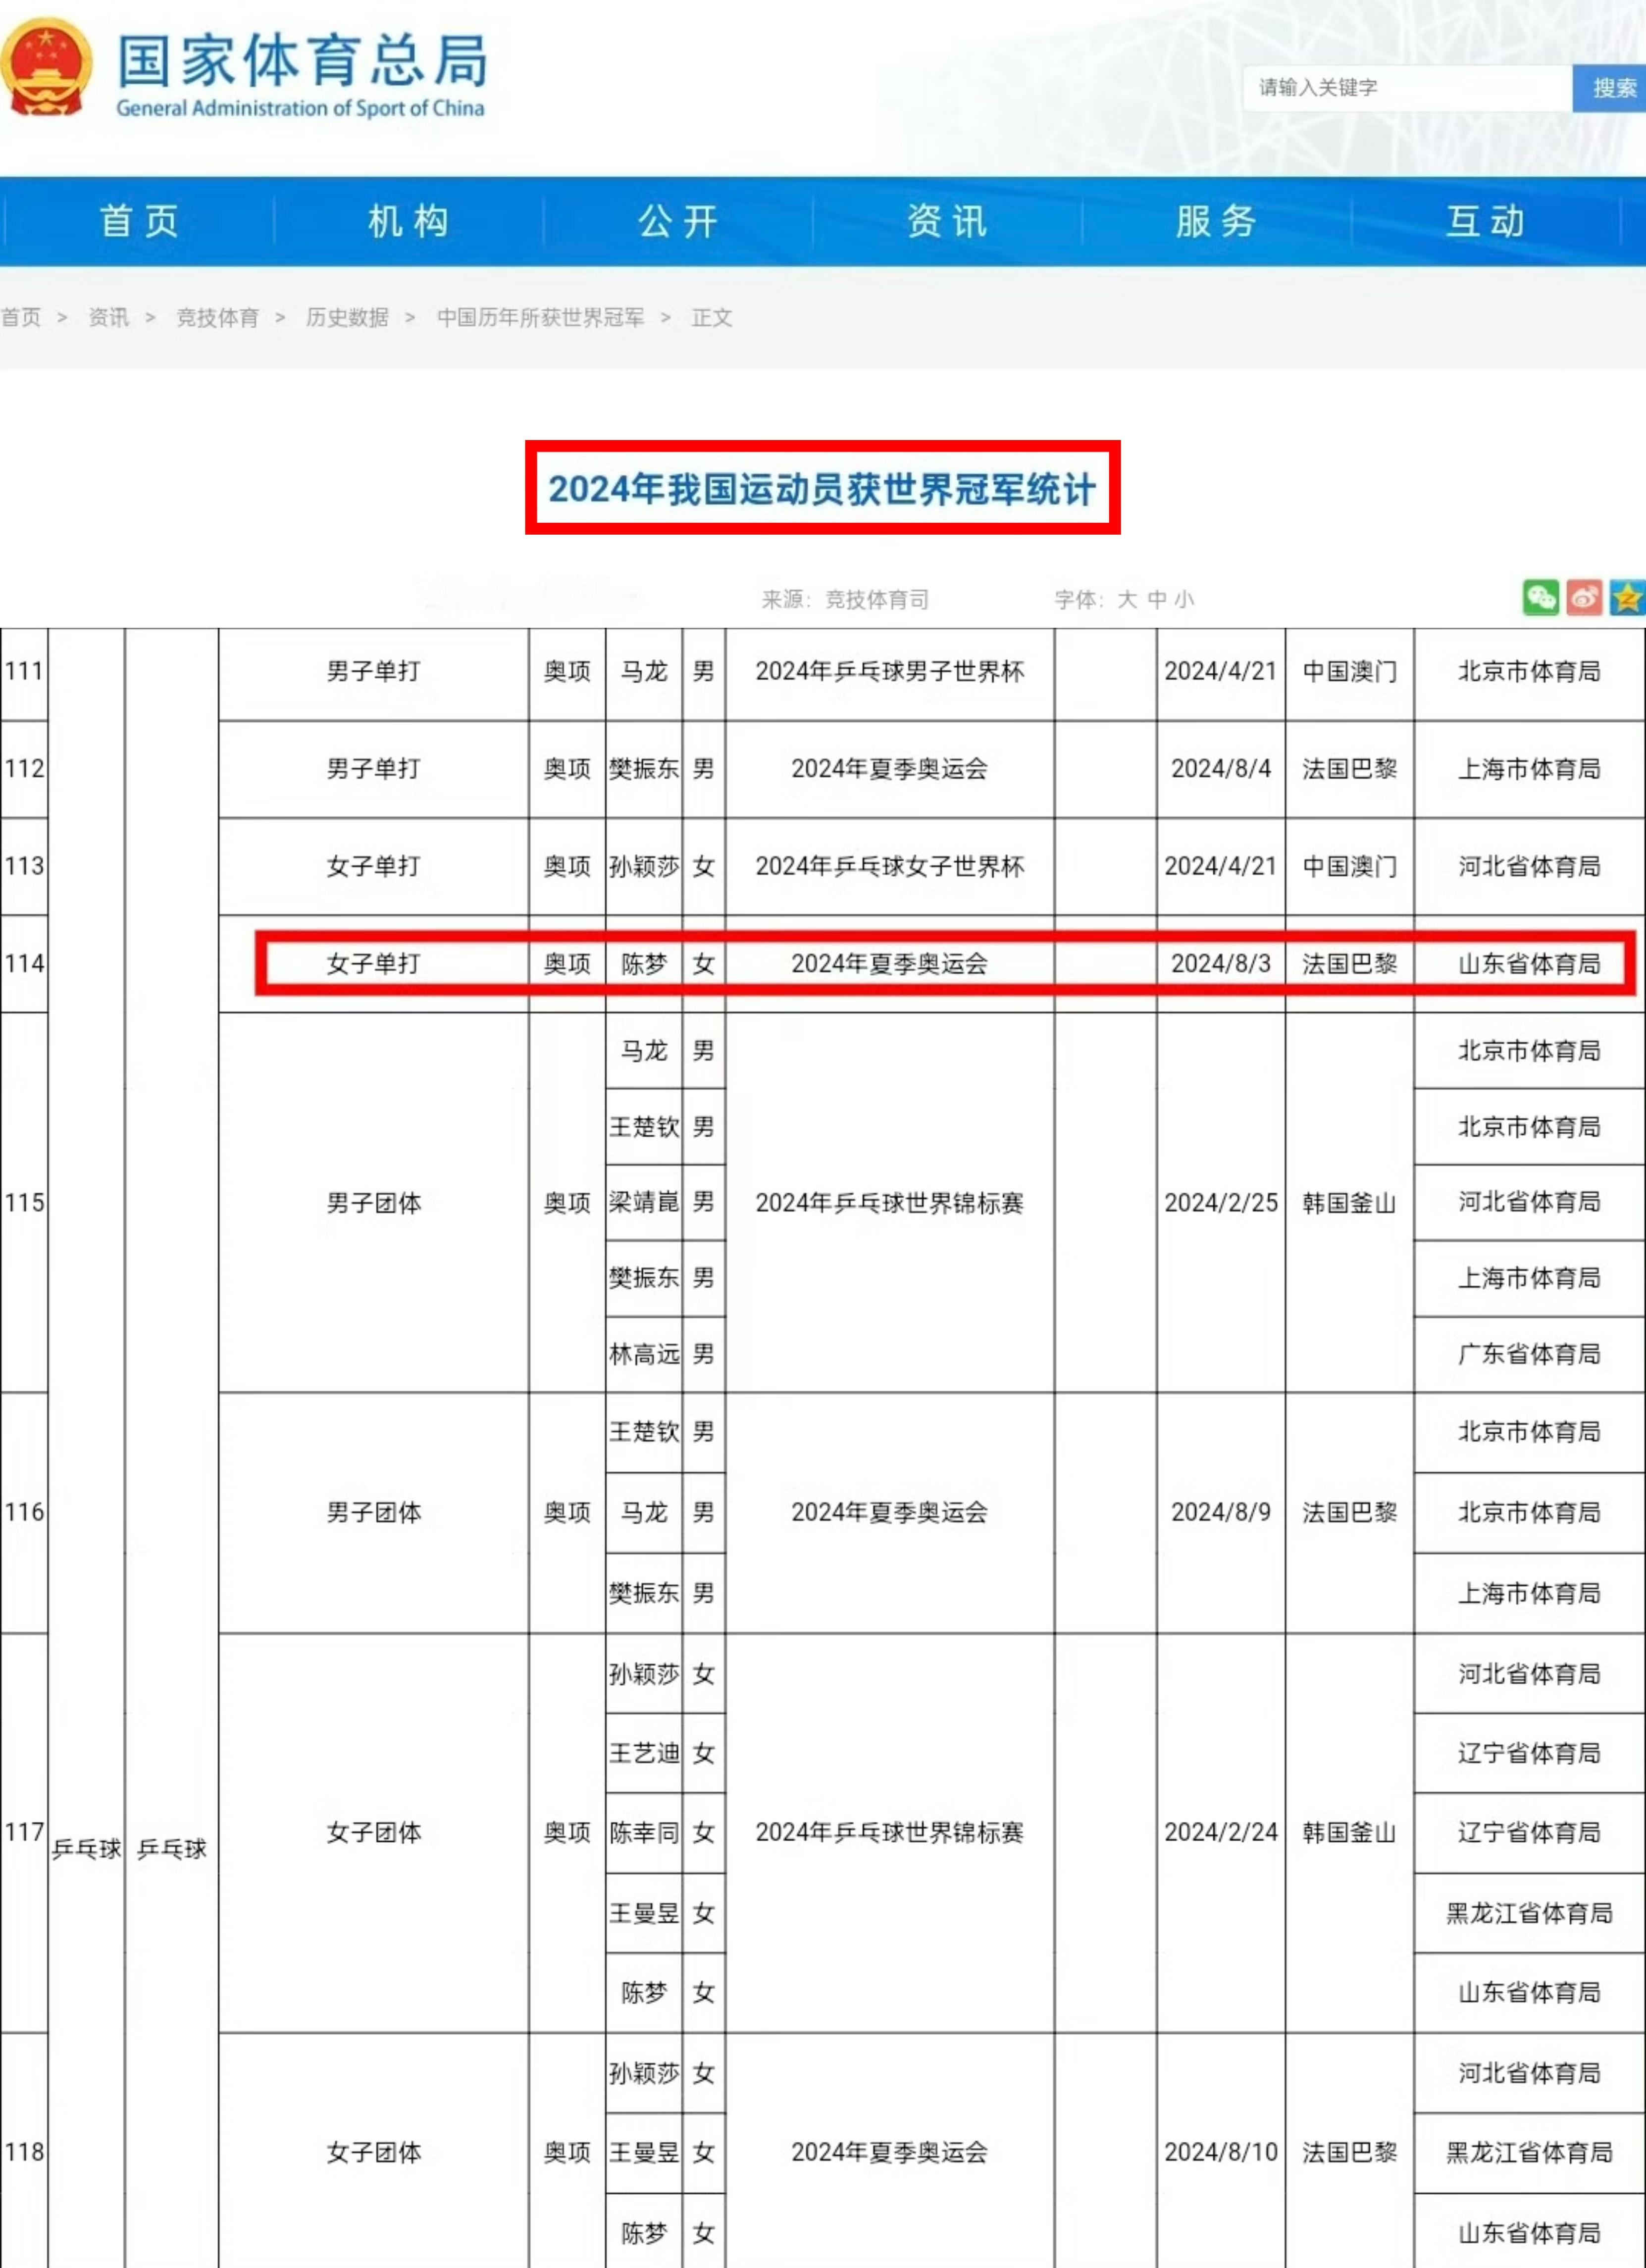
Task: Click 中国澳门 location in row 111
Action: click(x=1349, y=671)
